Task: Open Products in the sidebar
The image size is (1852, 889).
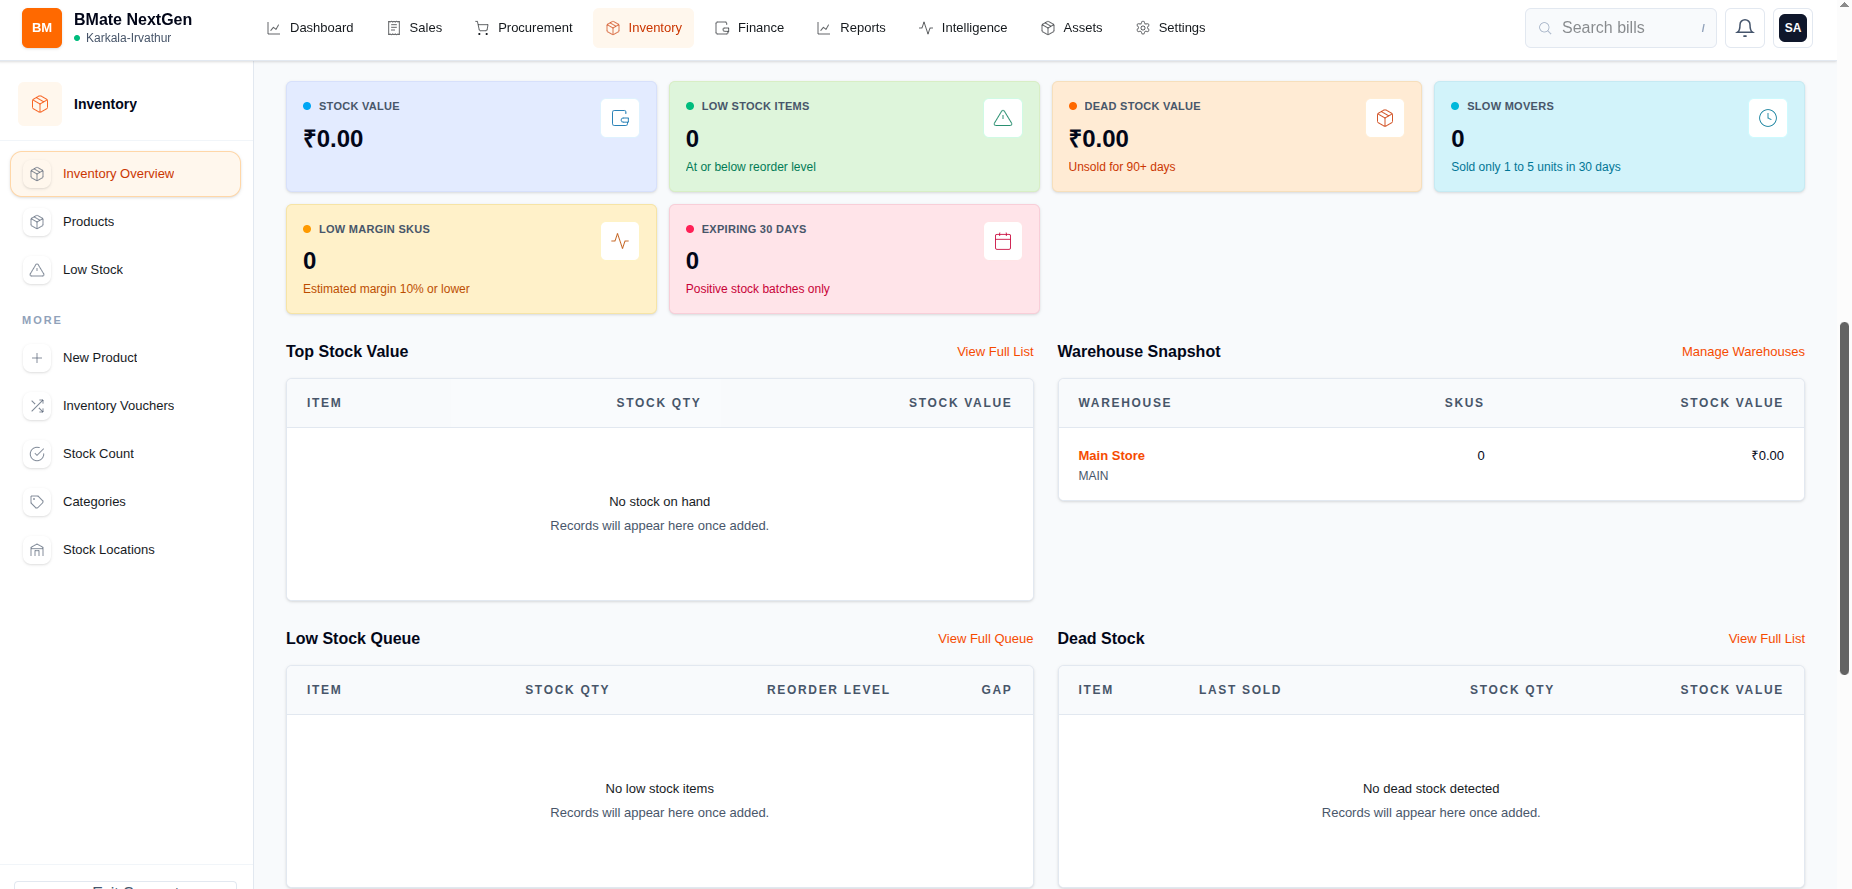Action: click(126, 222)
